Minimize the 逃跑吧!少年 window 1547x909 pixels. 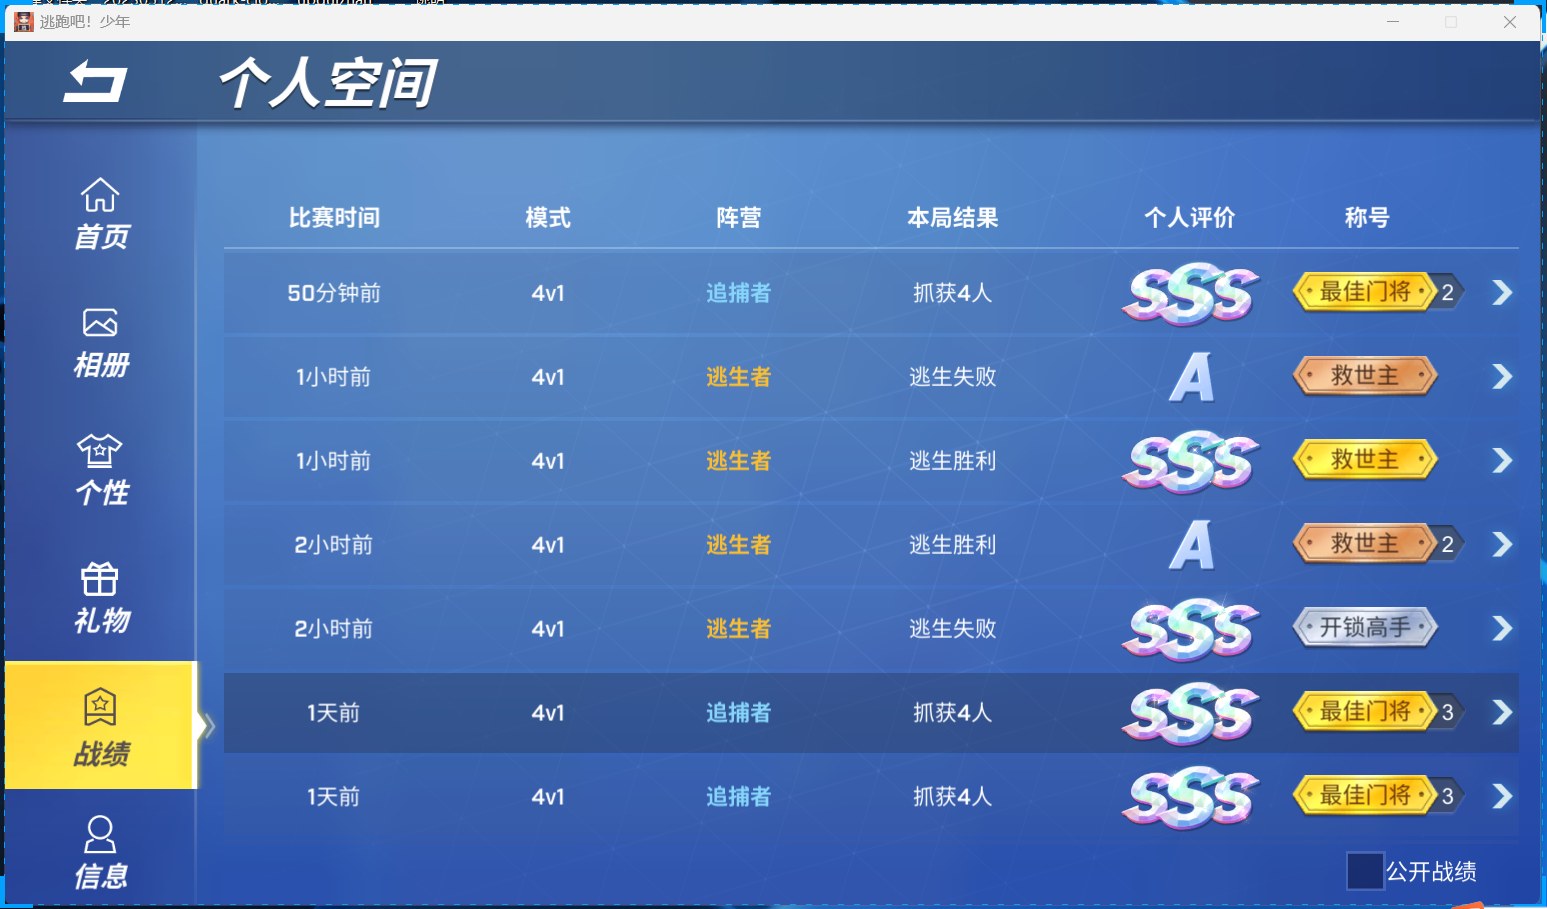1392,21
